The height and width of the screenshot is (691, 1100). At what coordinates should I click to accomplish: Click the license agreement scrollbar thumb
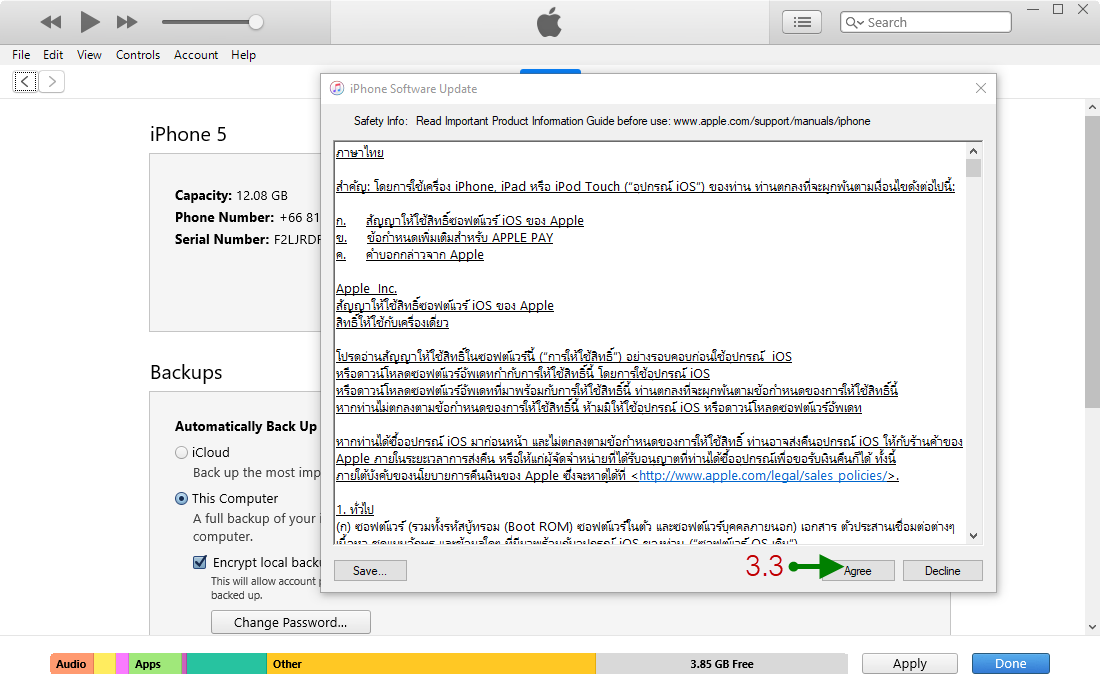pyautogui.click(x=973, y=168)
